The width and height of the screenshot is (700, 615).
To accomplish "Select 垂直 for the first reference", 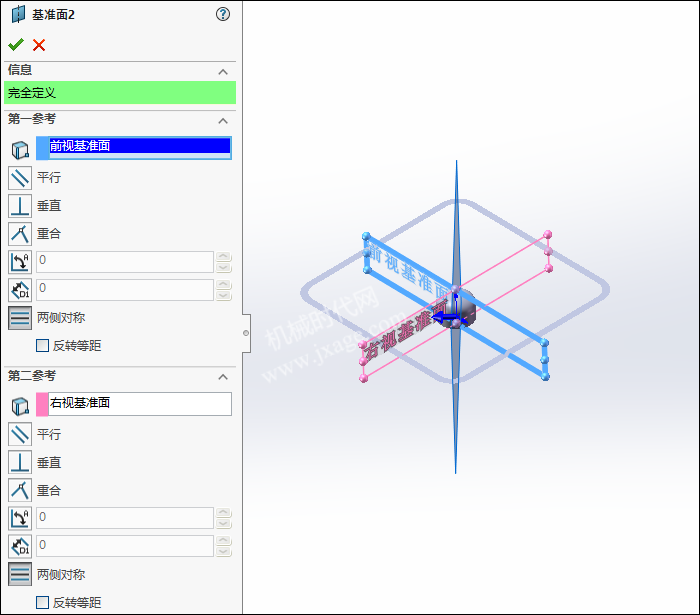I will click(x=20, y=206).
